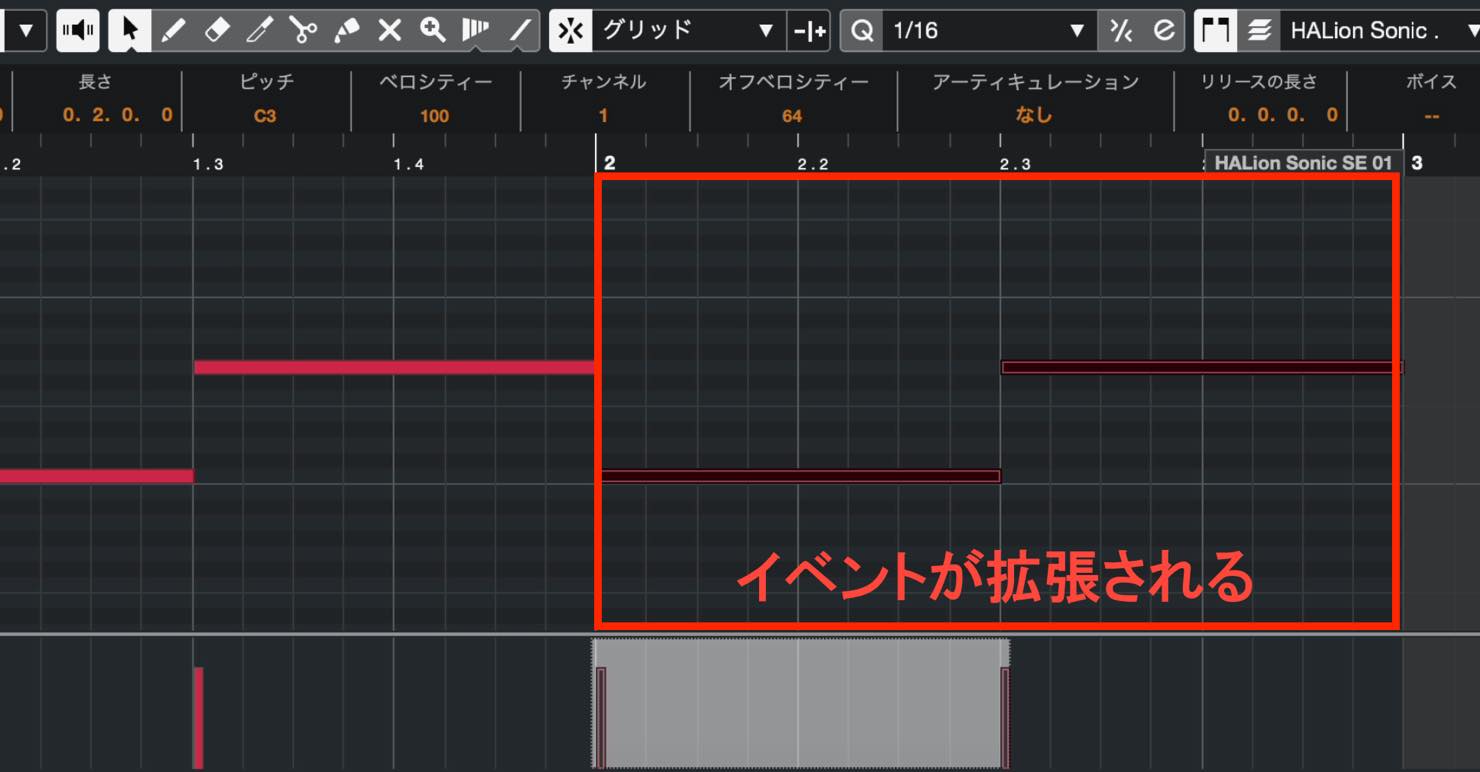The width and height of the screenshot is (1480, 772).
Task: Click the チャンネル column label
Action: coord(603,82)
